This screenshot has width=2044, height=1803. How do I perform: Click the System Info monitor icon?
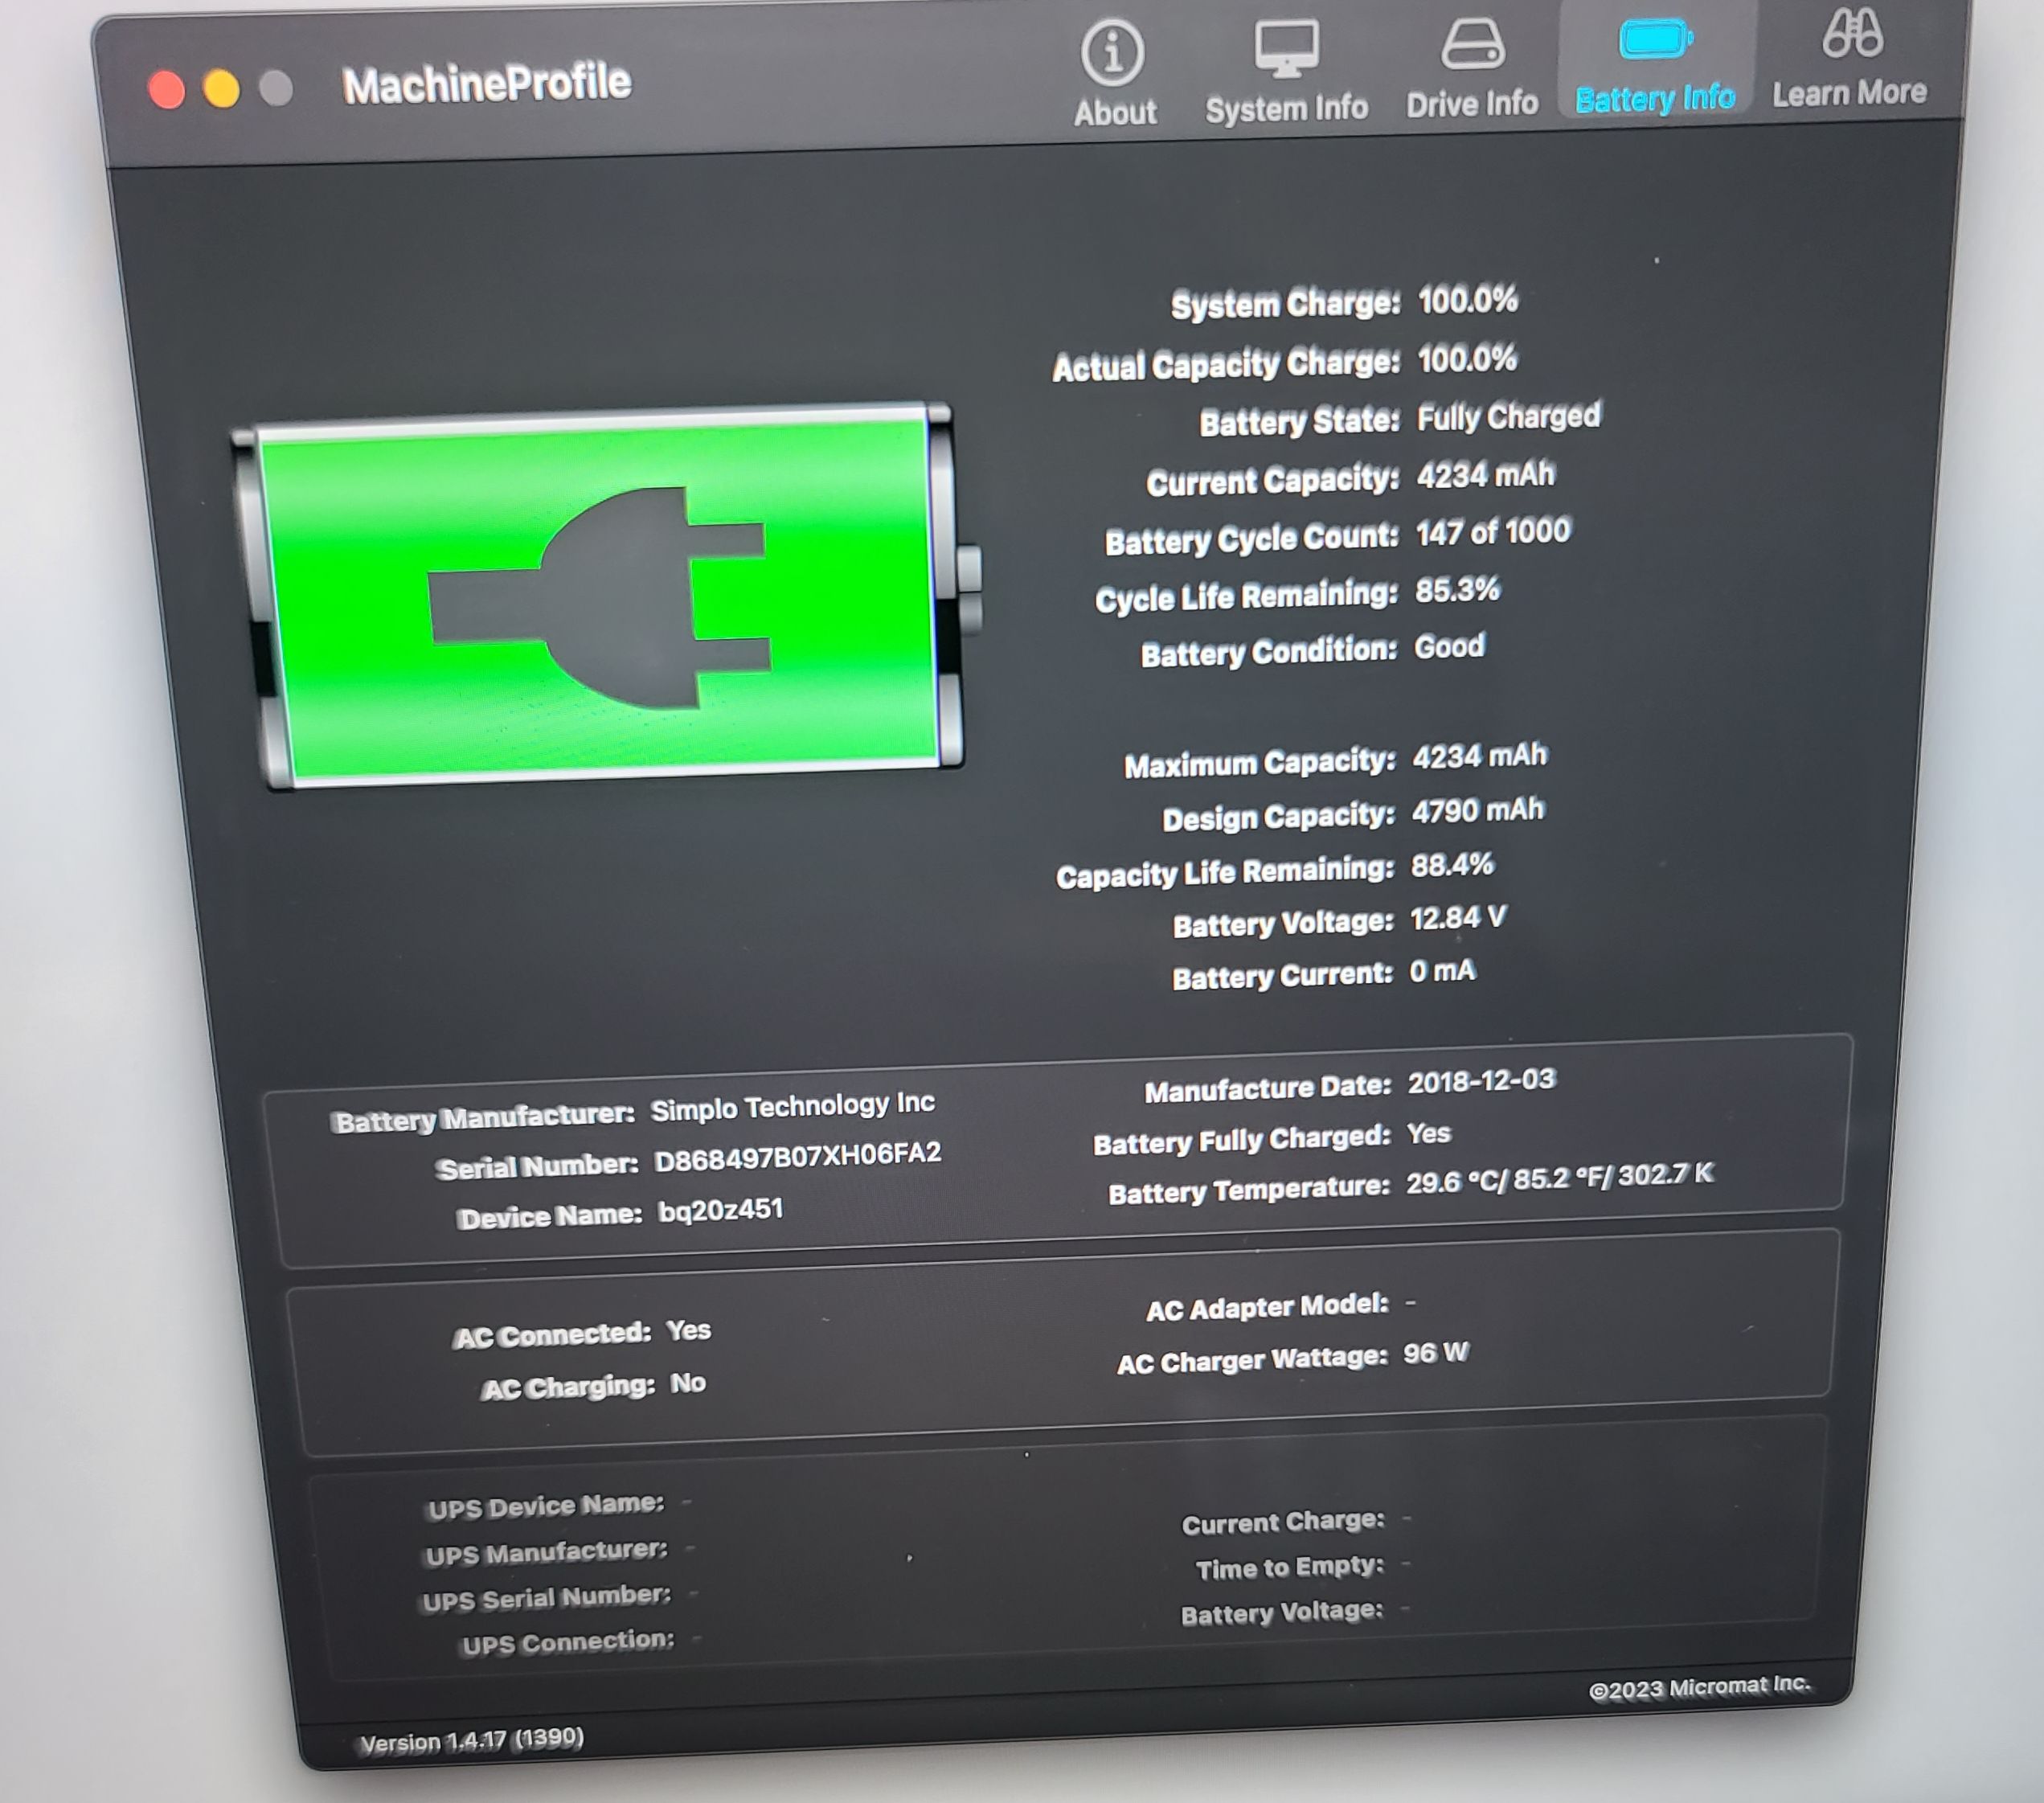(x=1286, y=48)
